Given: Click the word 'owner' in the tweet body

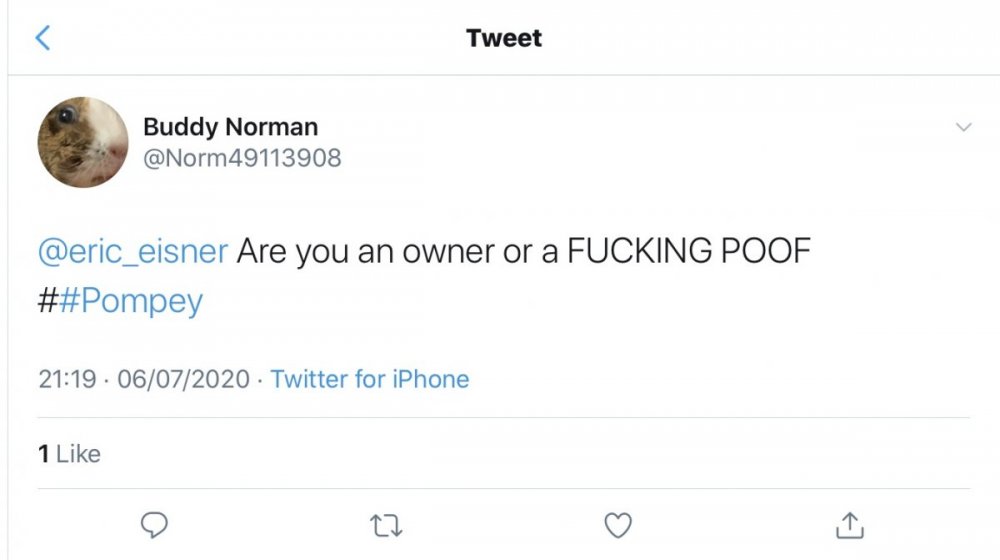Looking at the screenshot, I should pyautogui.click(x=448, y=251).
